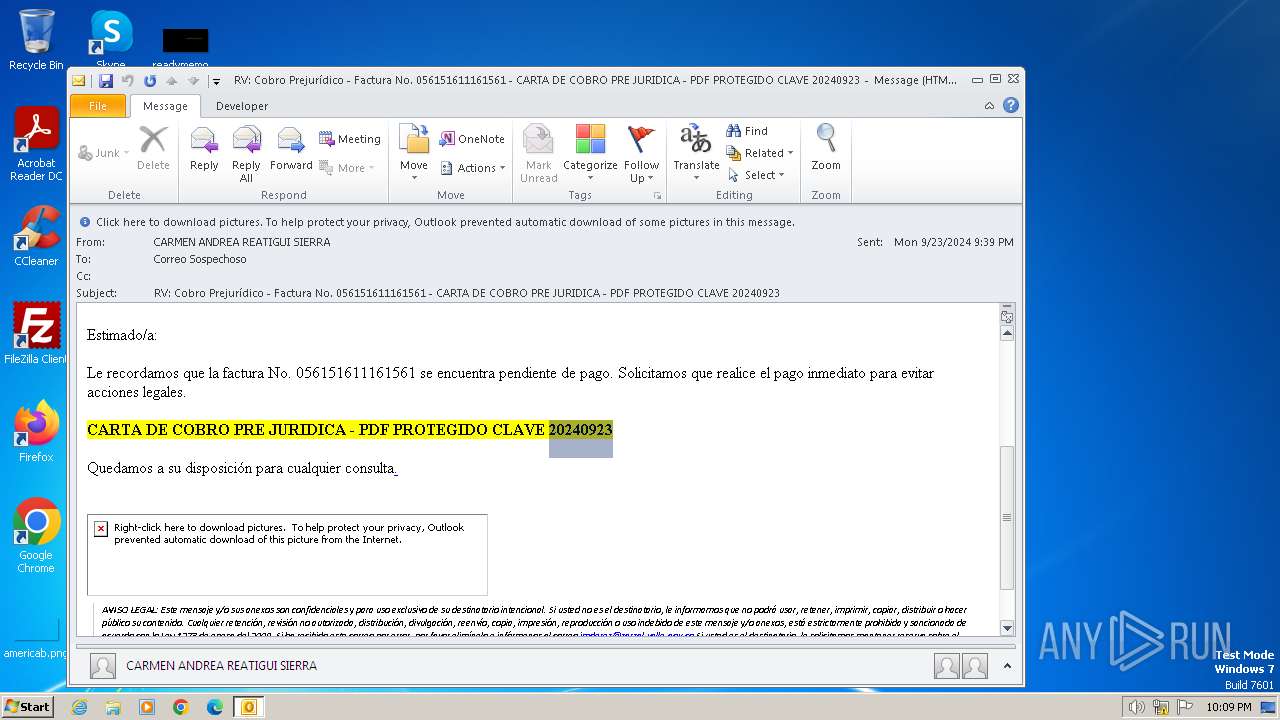Screen dimensions: 1280x720
Task: Go to previous item arrow
Action: (172, 80)
